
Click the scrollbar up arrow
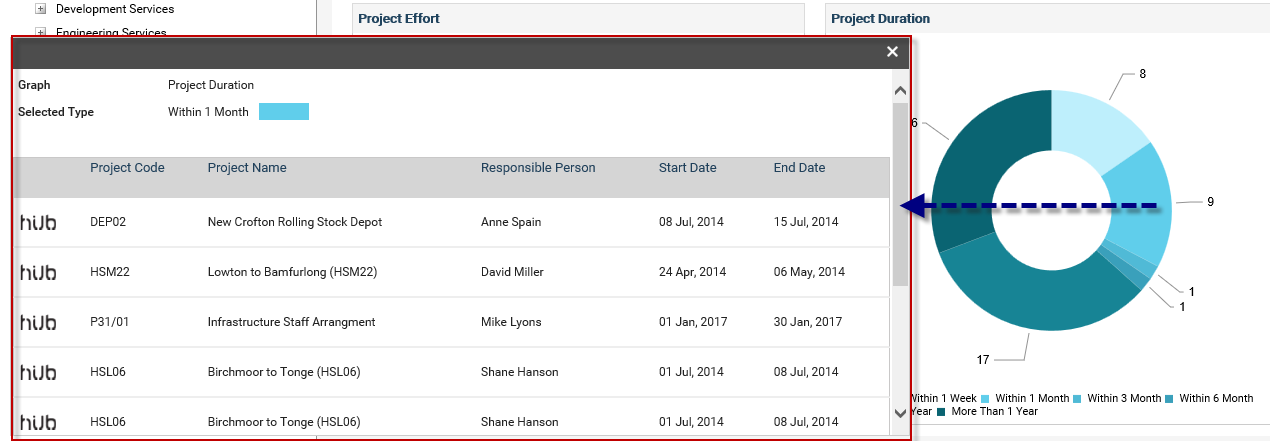[x=900, y=91]
